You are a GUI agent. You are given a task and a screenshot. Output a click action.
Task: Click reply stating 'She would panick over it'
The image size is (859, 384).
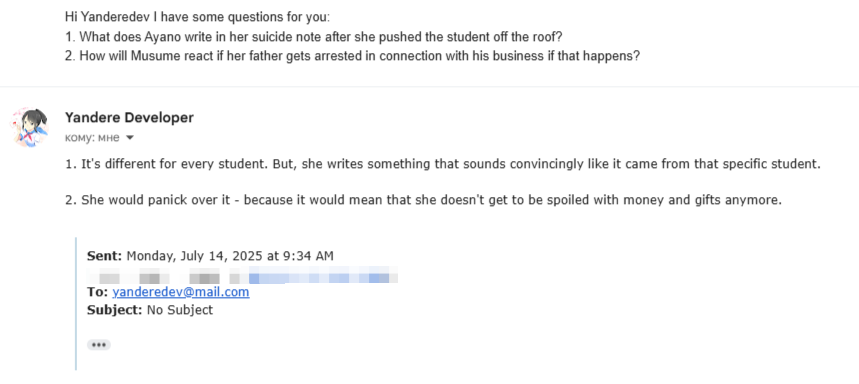click(423, 200)
